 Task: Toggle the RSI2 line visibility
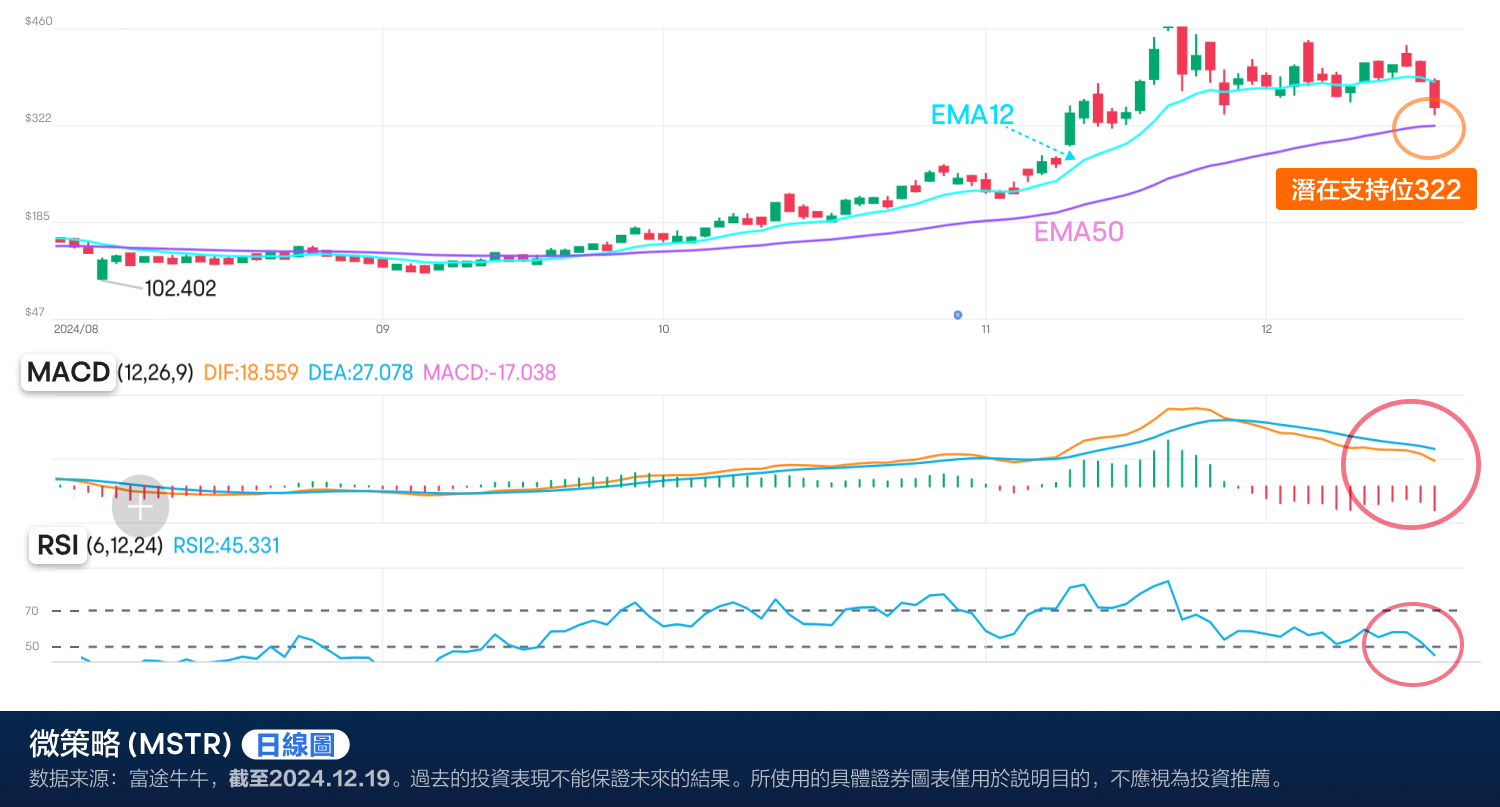pyautogui.click(x=225, y=546)
